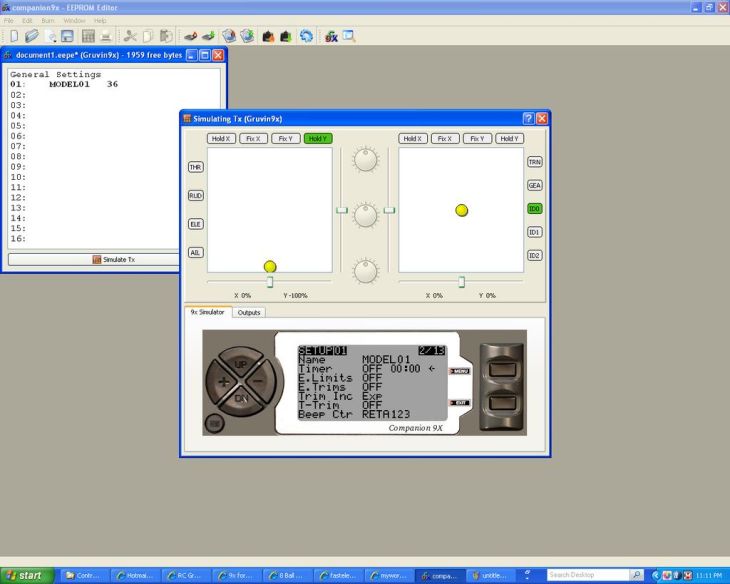
Task: Click the top potentiometer knob
Action: (365, 159)
